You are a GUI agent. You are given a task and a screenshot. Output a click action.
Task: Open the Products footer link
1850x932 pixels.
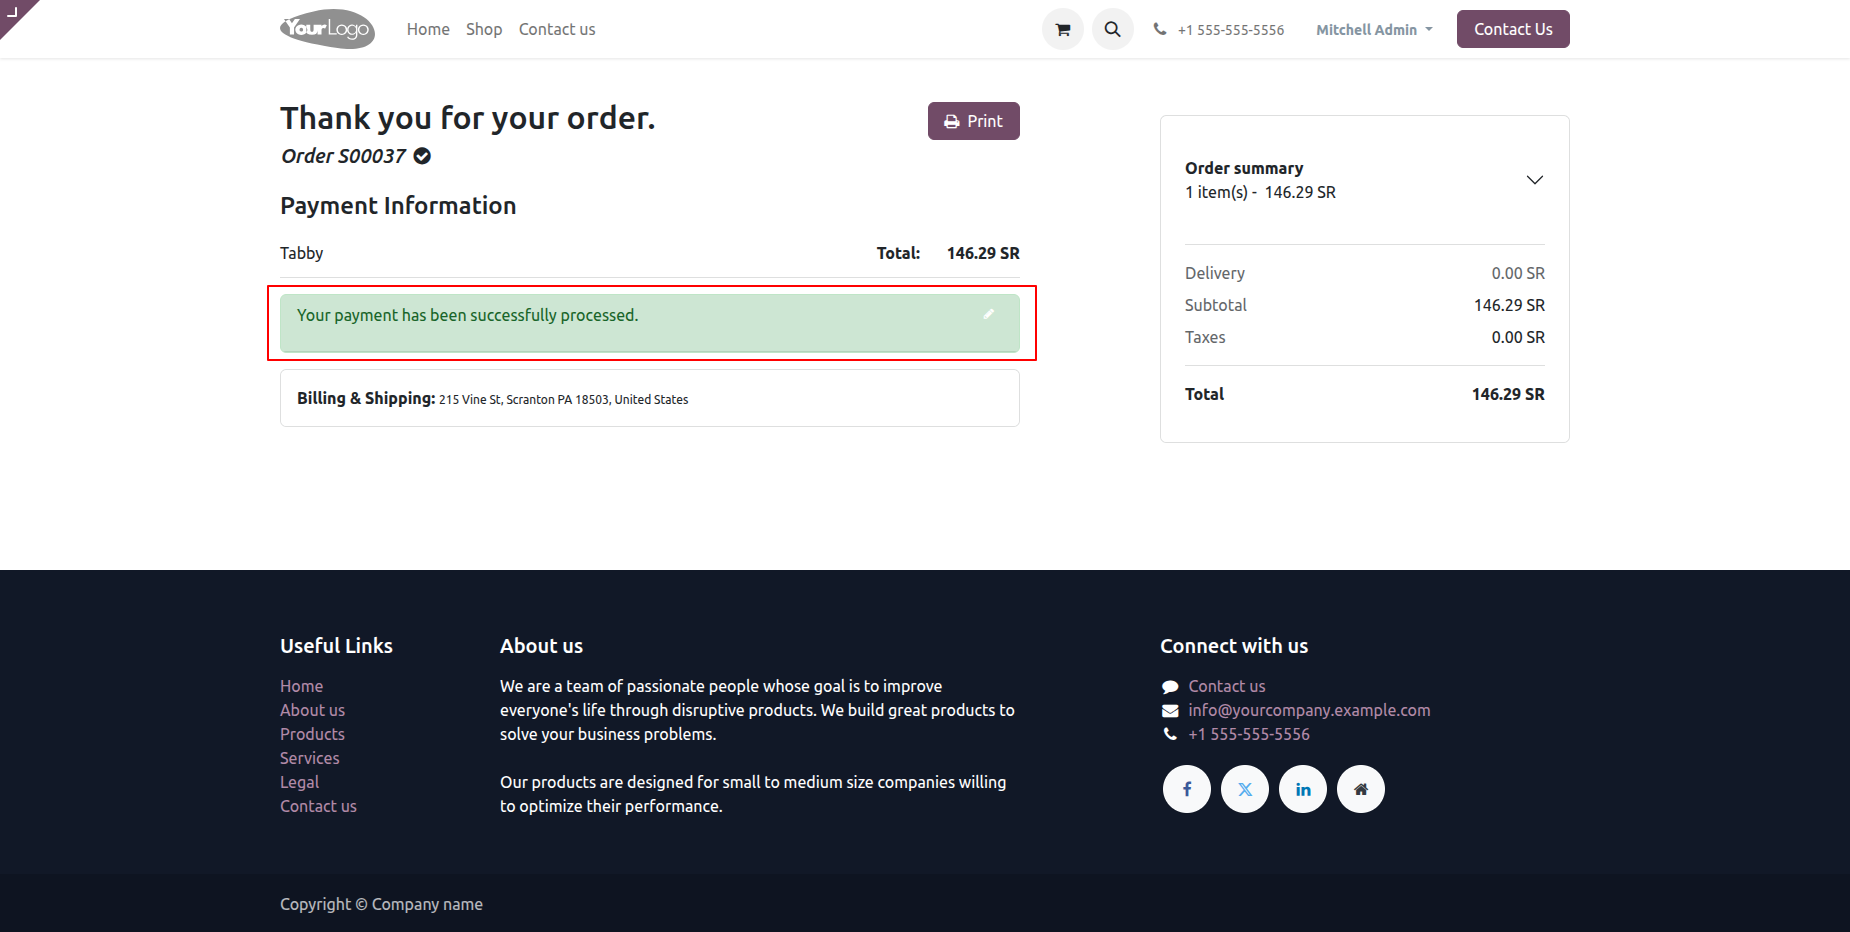pos(312,734)
